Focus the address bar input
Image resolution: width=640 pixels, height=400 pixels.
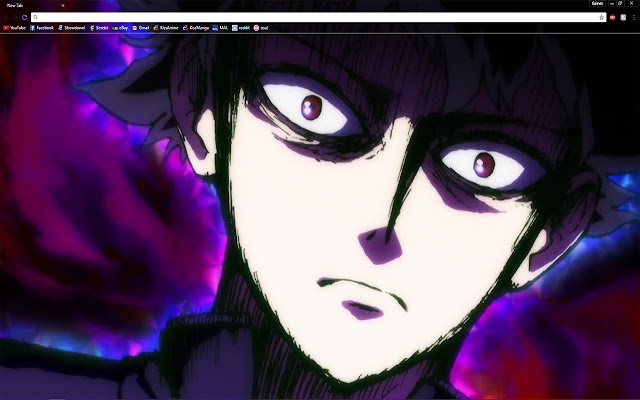(318, 18)
